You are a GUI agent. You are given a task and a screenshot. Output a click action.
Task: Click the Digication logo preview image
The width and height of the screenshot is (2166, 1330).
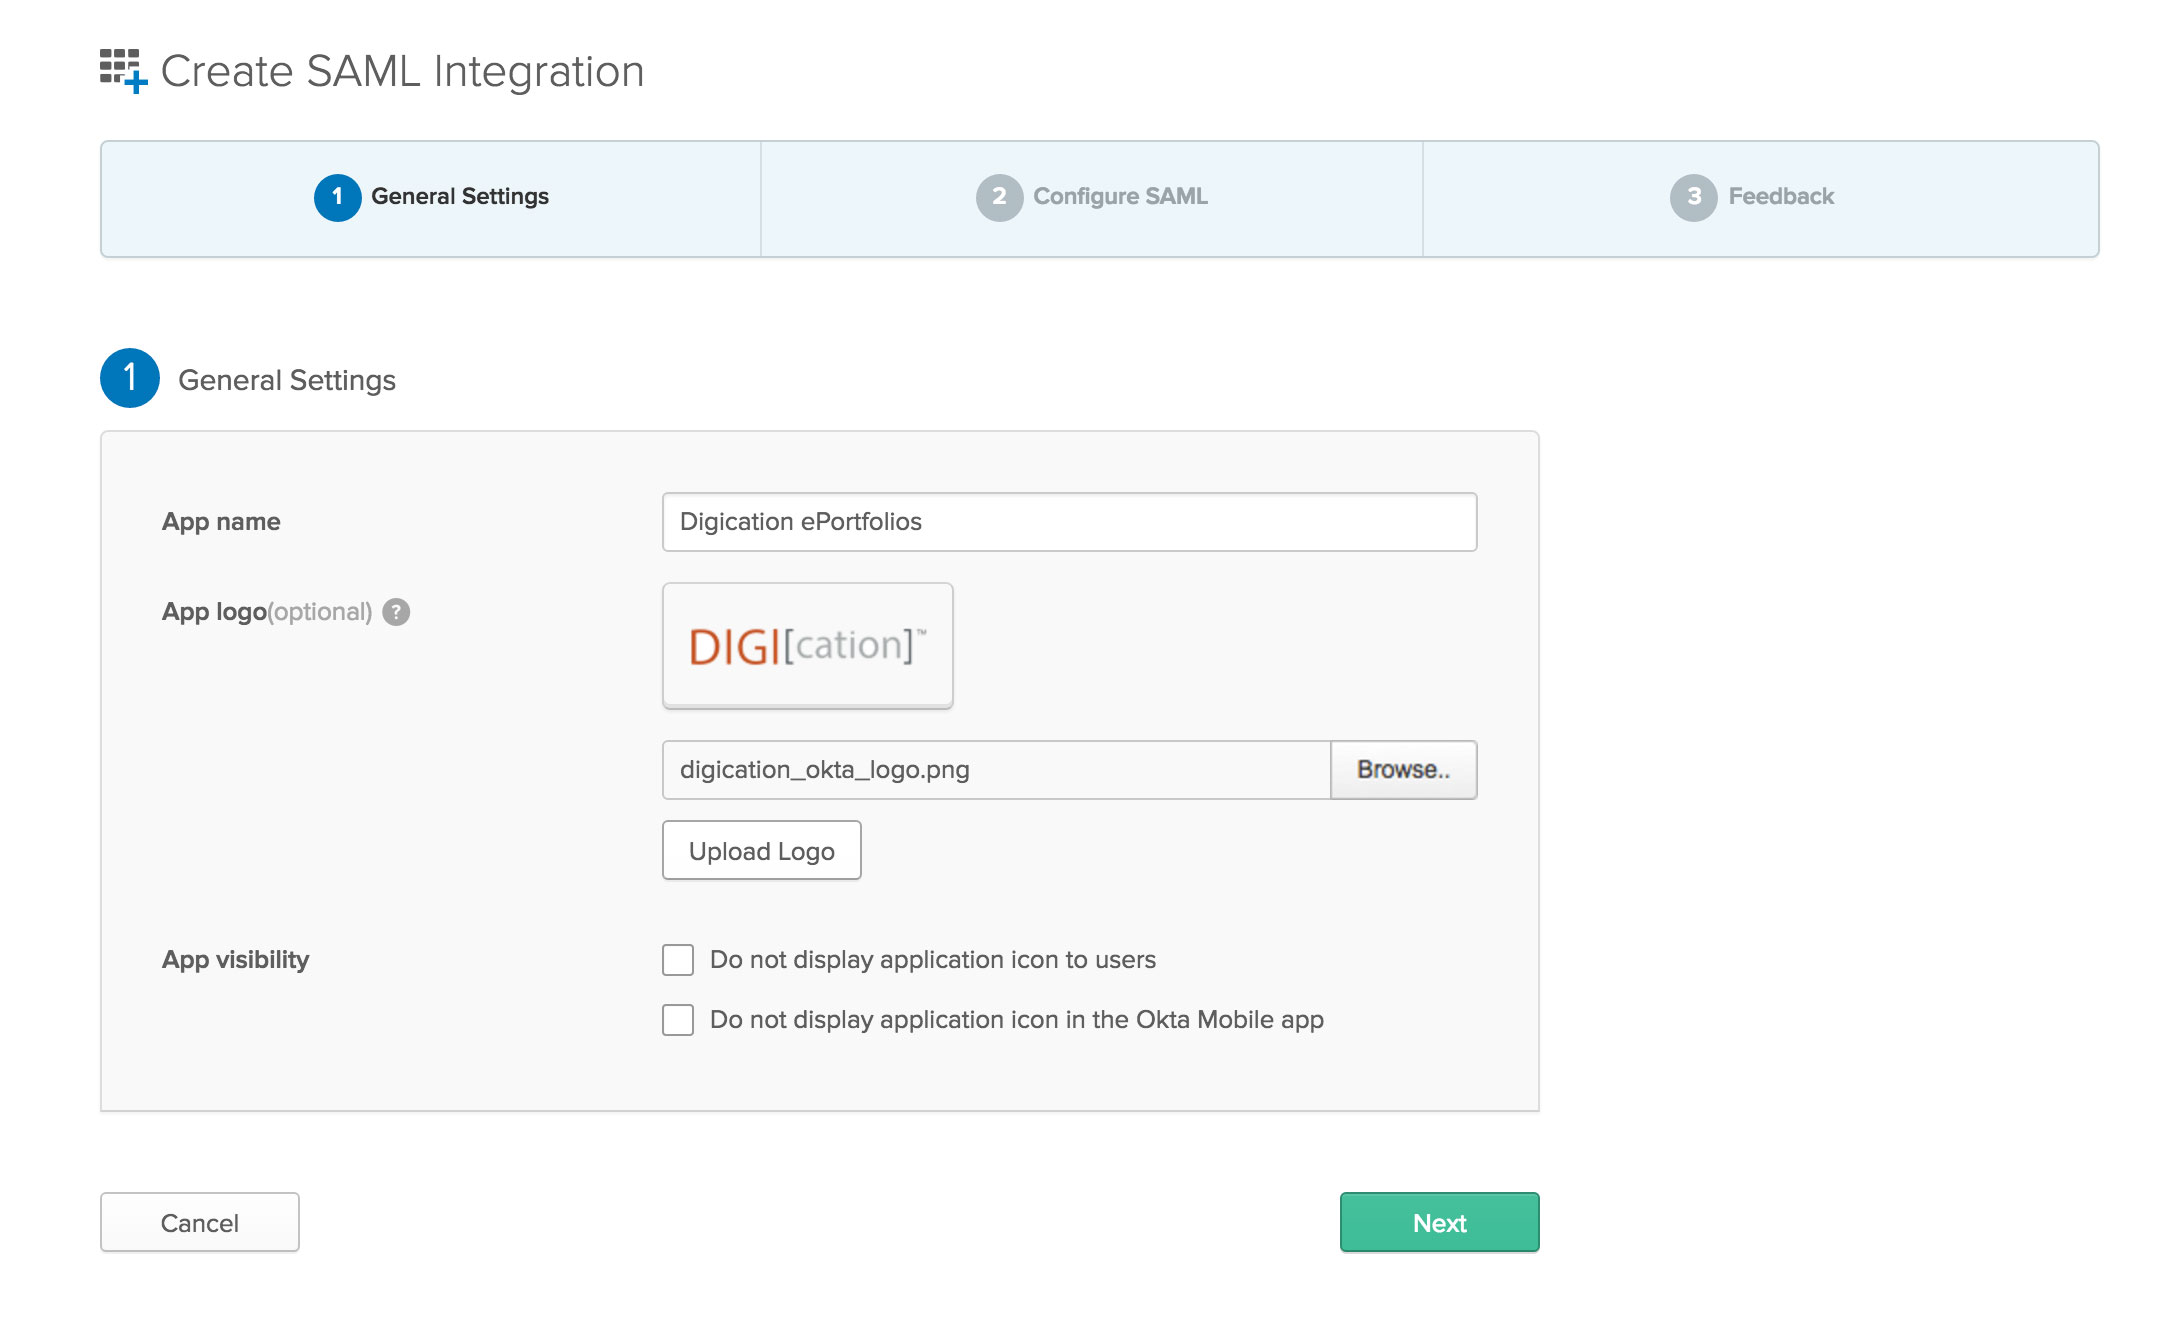(x=807, y=646)
